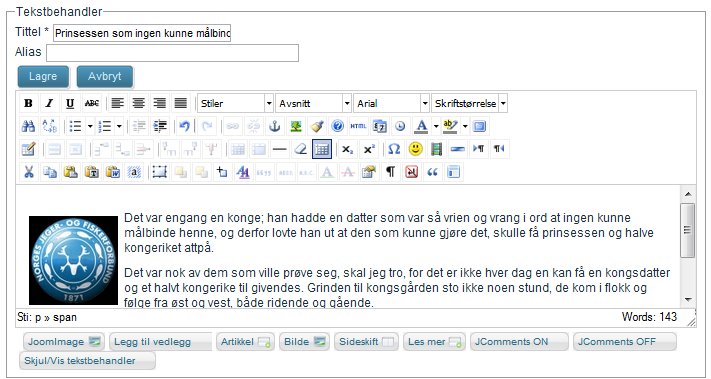Open the find binoculars tool
This screenshot has height=379, width=711.
pyautogui.click(x=28, y=126)
